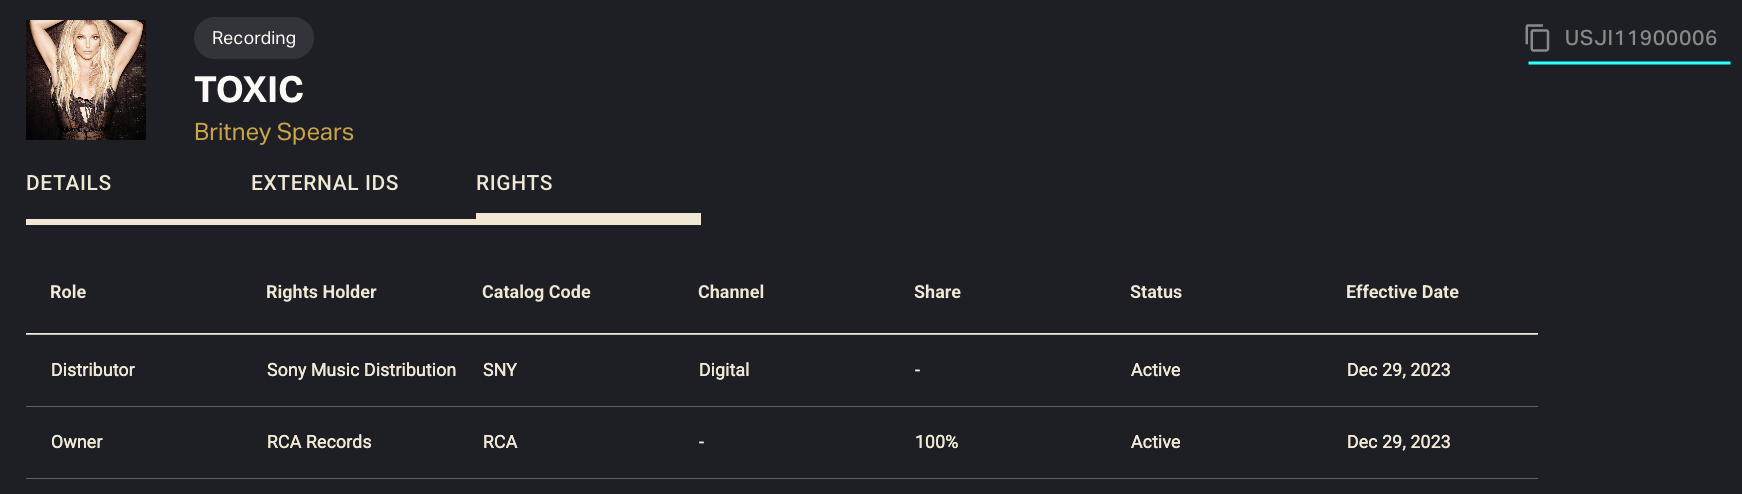Click the copy ISRC icon
The width and height of the screenshot is (1742, 494).
1537,38
